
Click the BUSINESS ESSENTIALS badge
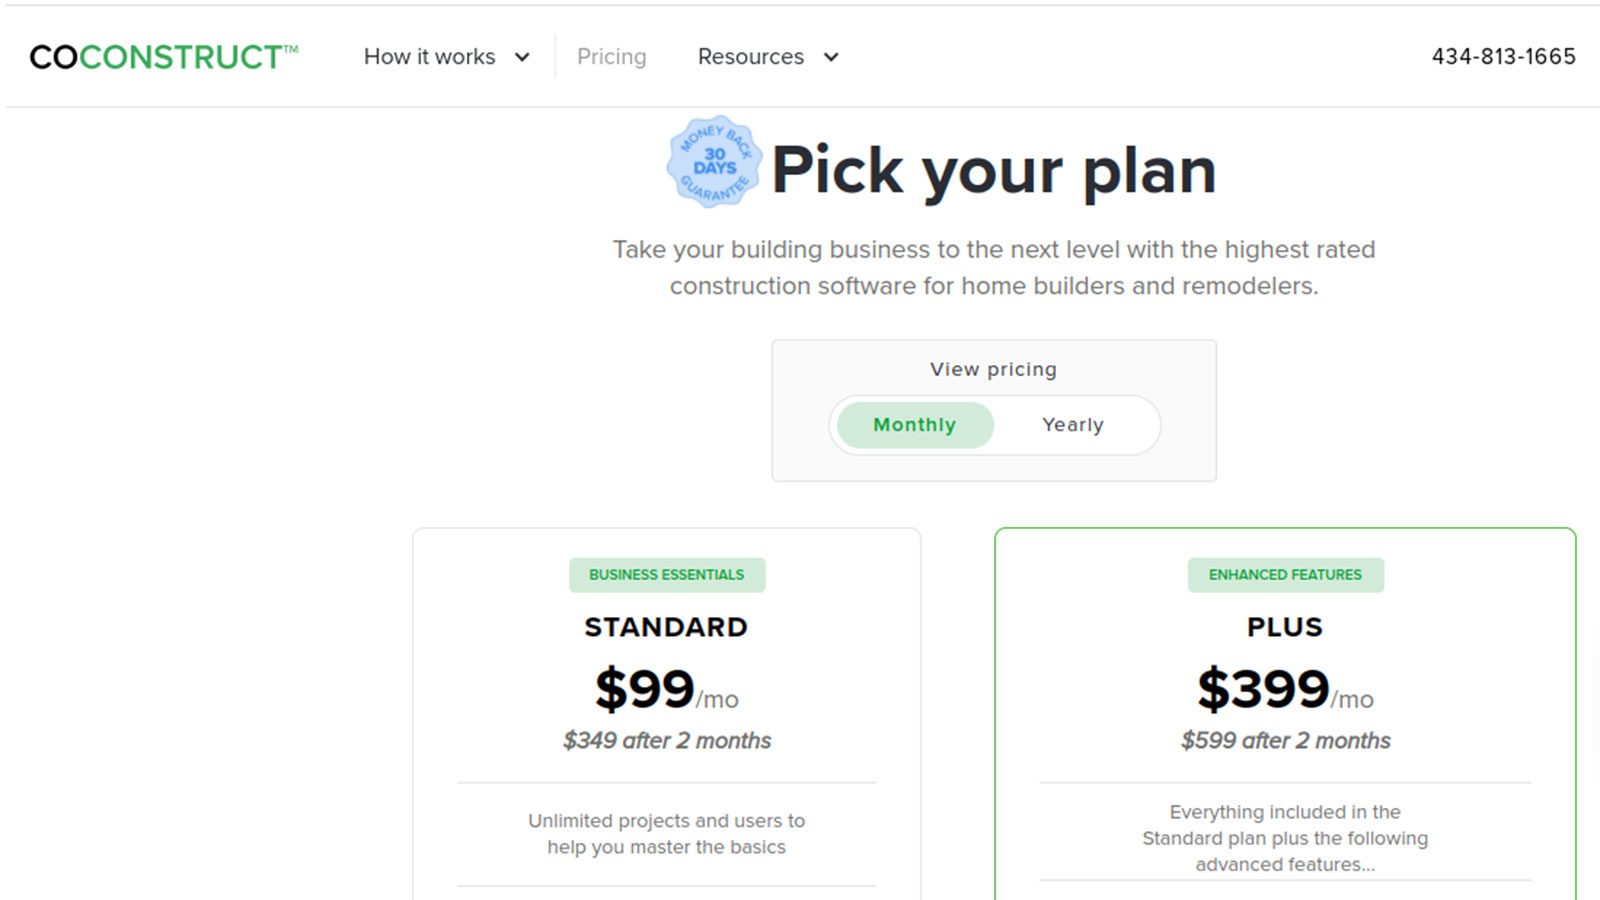[x=666, y=574]
